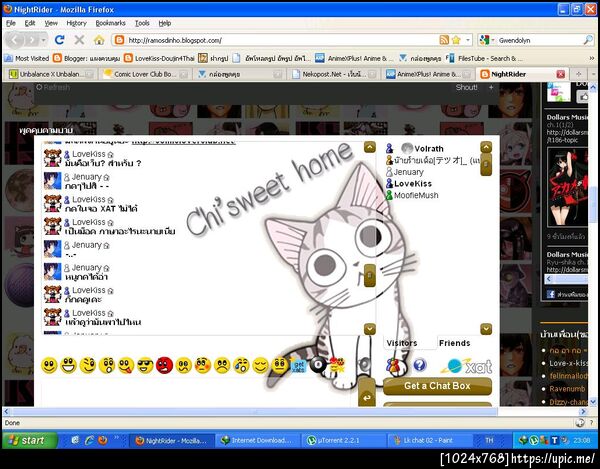Close the NightRider tab
This screenshot has height=469, width=600.
tap(561, 74)
